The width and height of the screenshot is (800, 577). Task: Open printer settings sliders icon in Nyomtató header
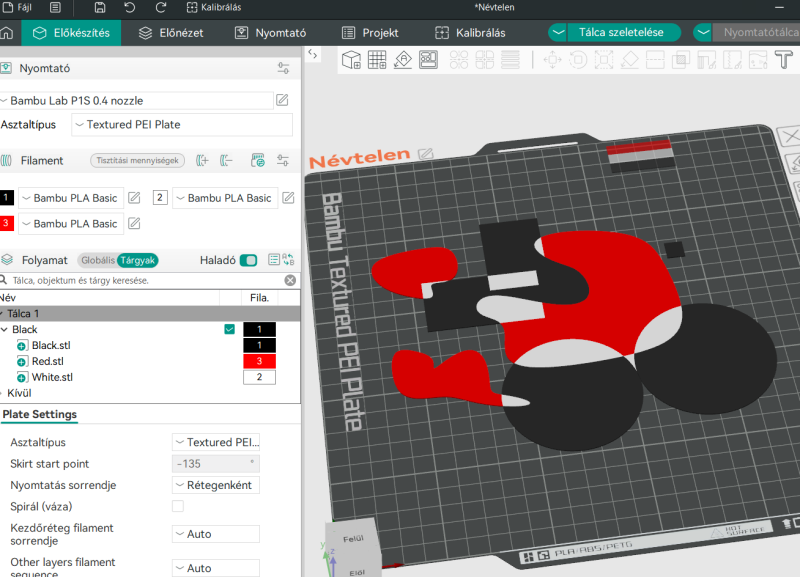pyautogui.click(x=283, y=68)
